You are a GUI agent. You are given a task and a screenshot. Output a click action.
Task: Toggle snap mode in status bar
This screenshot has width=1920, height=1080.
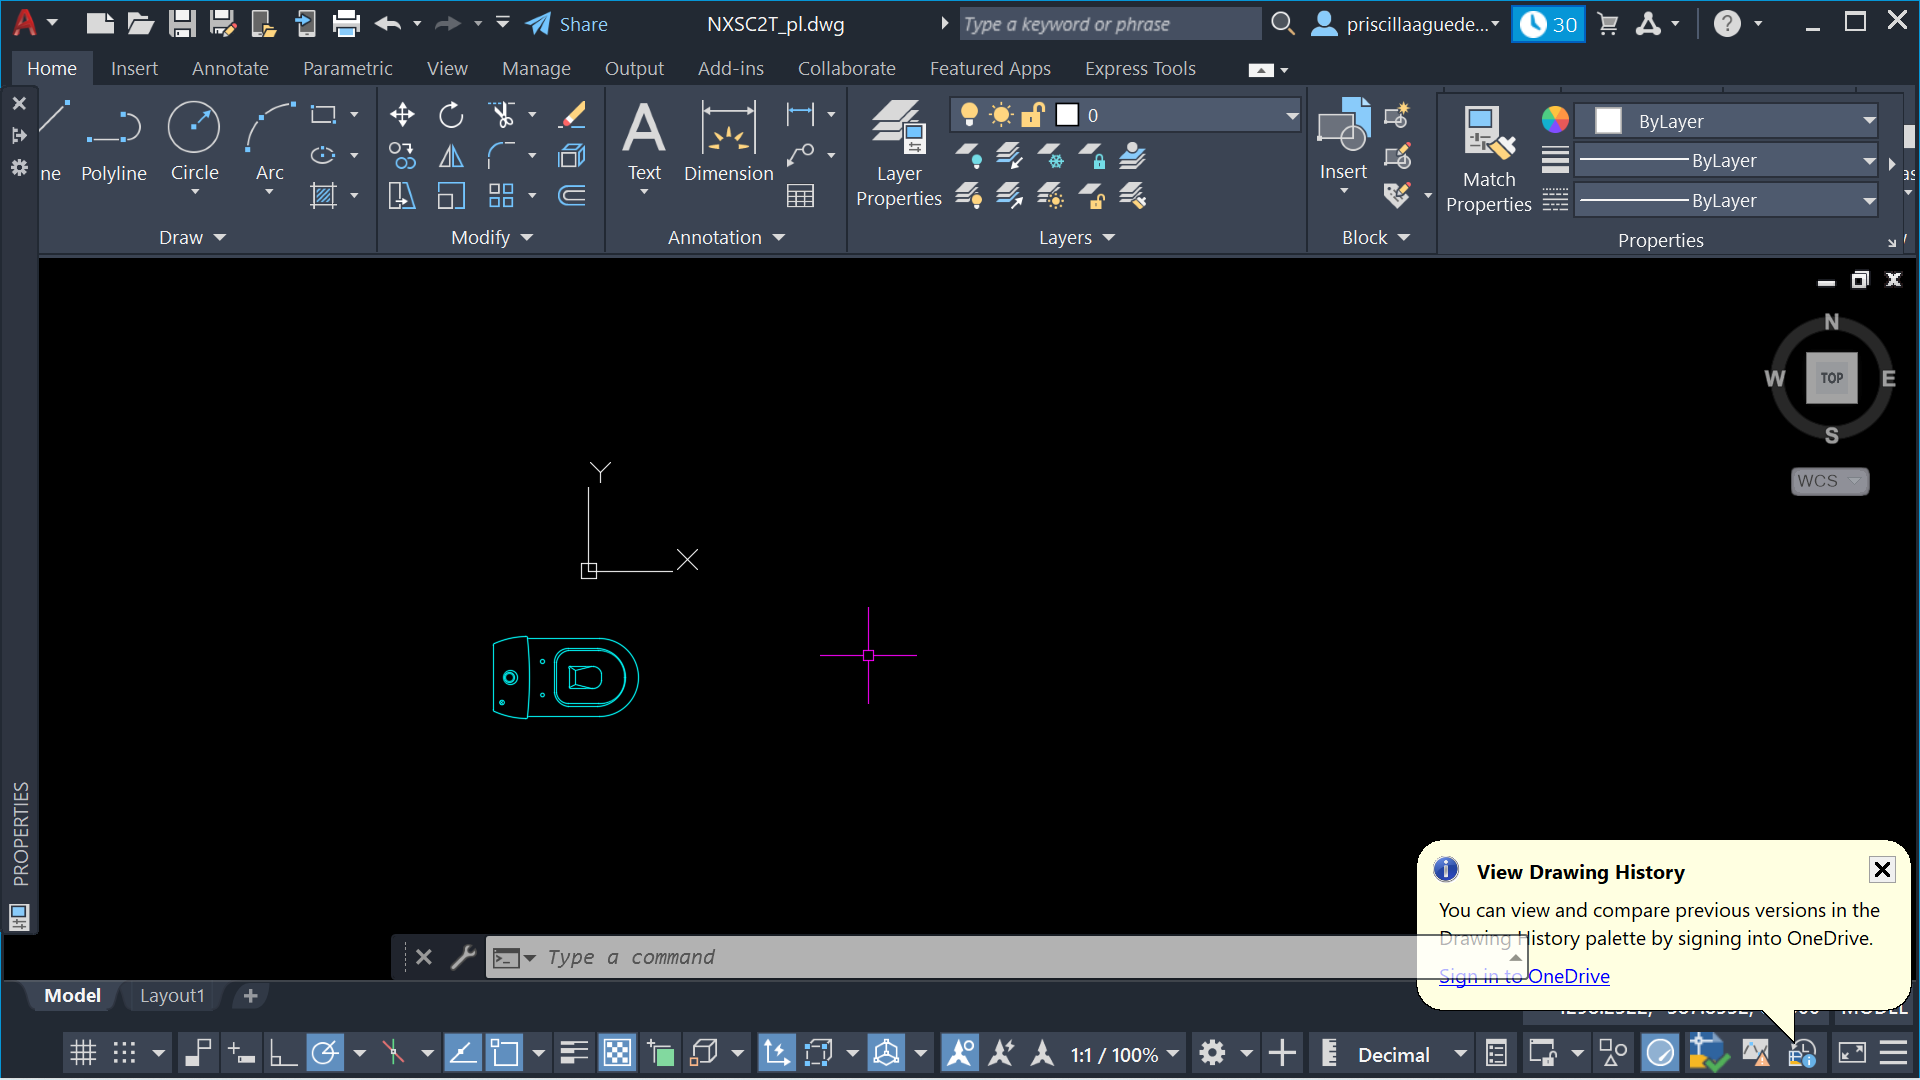(124, 1053)
